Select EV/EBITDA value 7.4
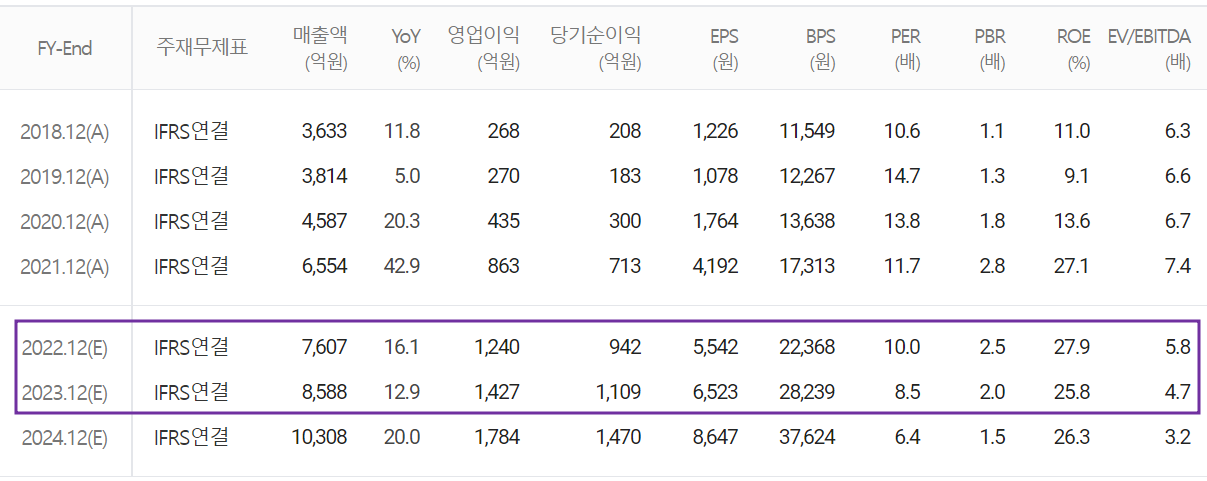The image size is (1207, 481). [1178, 267]
